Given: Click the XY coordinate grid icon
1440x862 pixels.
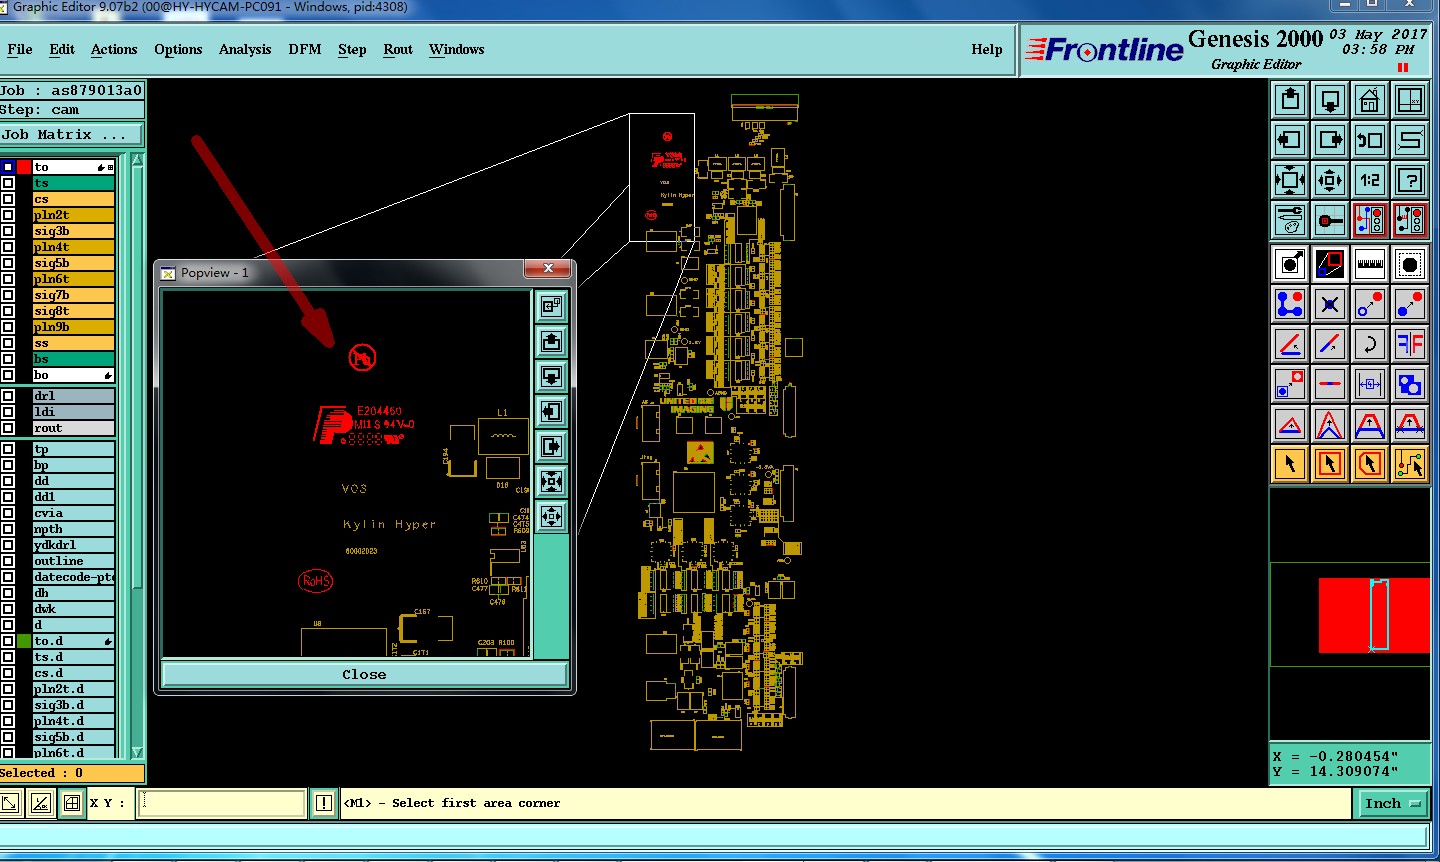Looking at the screenshot, I should 1410,100.
